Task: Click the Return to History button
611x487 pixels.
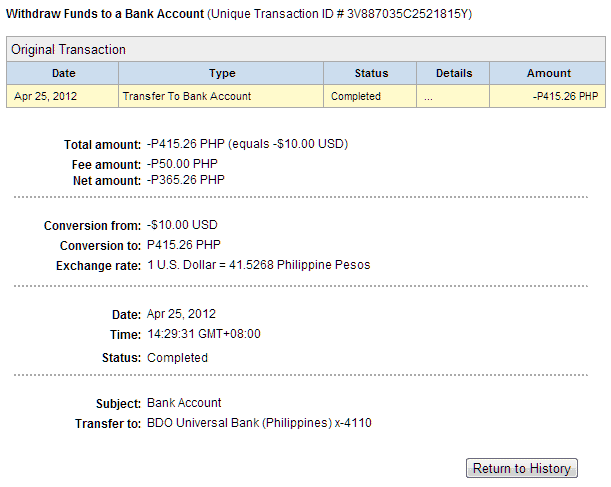Action: (x=522, y=468)
